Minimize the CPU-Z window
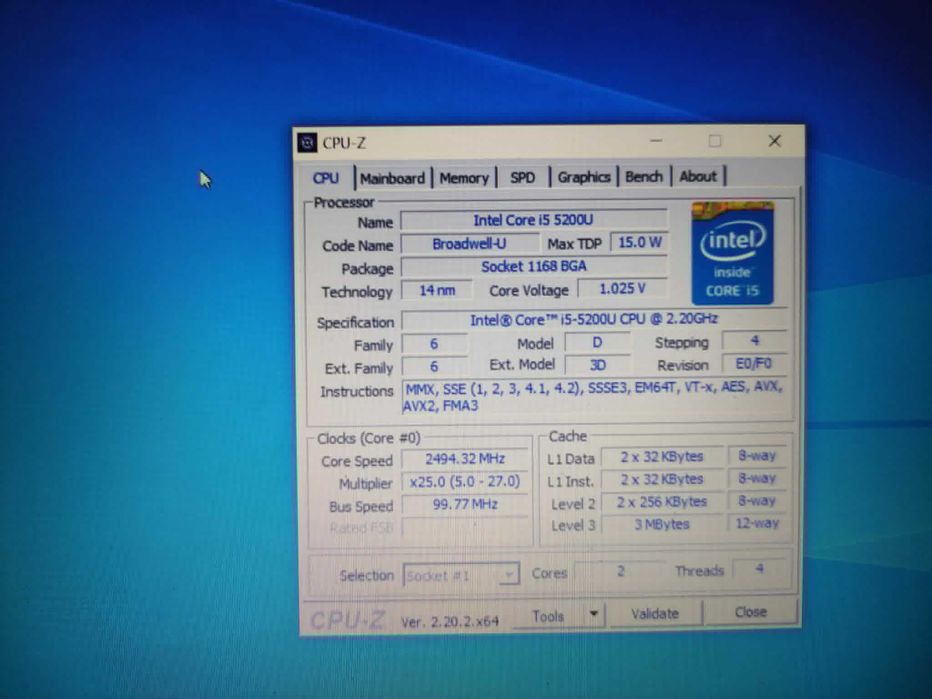 click(656, 141)
